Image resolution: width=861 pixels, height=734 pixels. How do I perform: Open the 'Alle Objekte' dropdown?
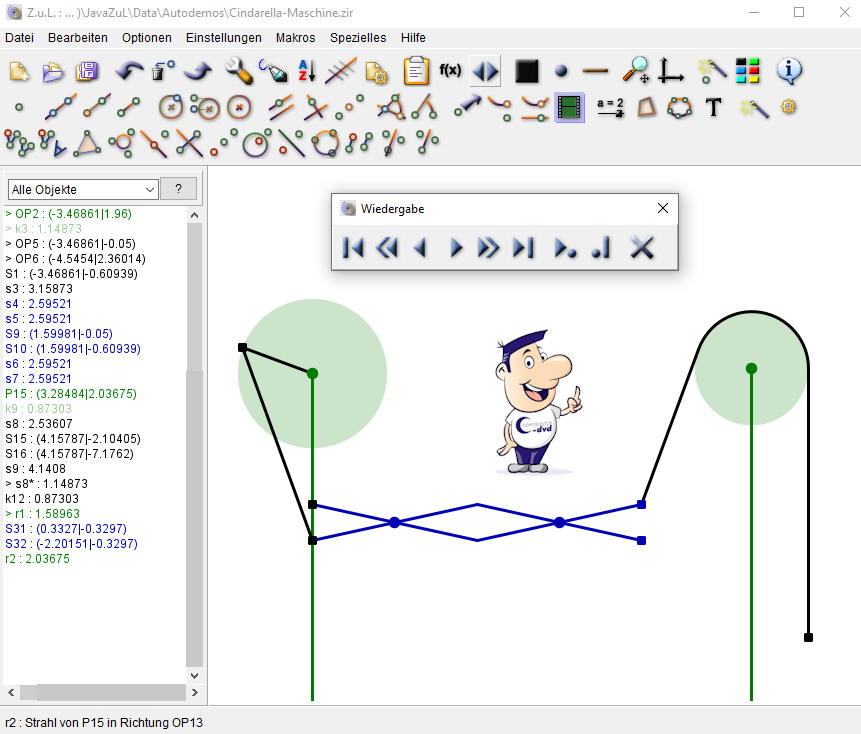click(83, 189)
